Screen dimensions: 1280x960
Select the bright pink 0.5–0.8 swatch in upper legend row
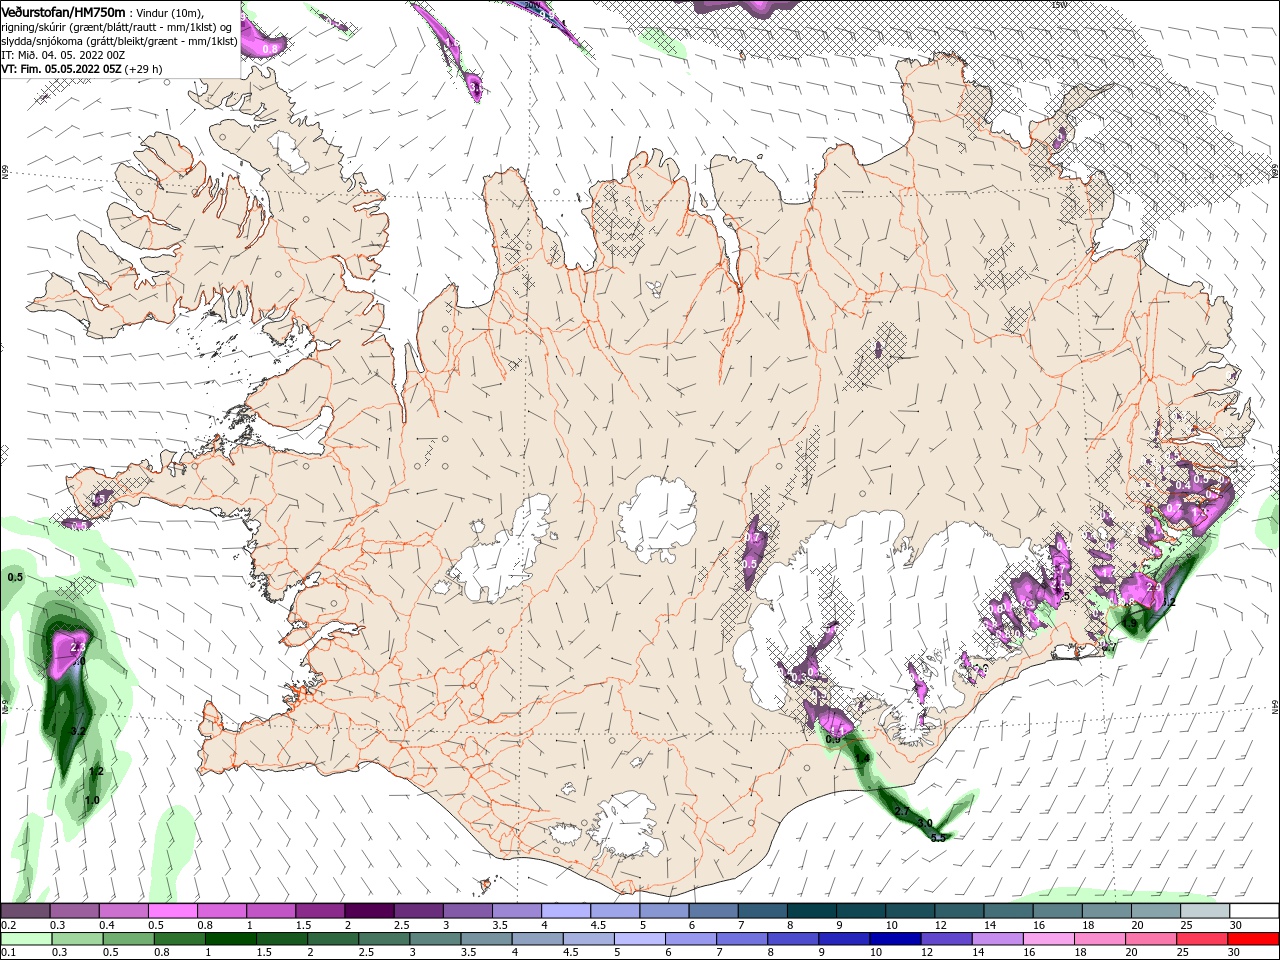pyautogui.click(x=172, y=911)
